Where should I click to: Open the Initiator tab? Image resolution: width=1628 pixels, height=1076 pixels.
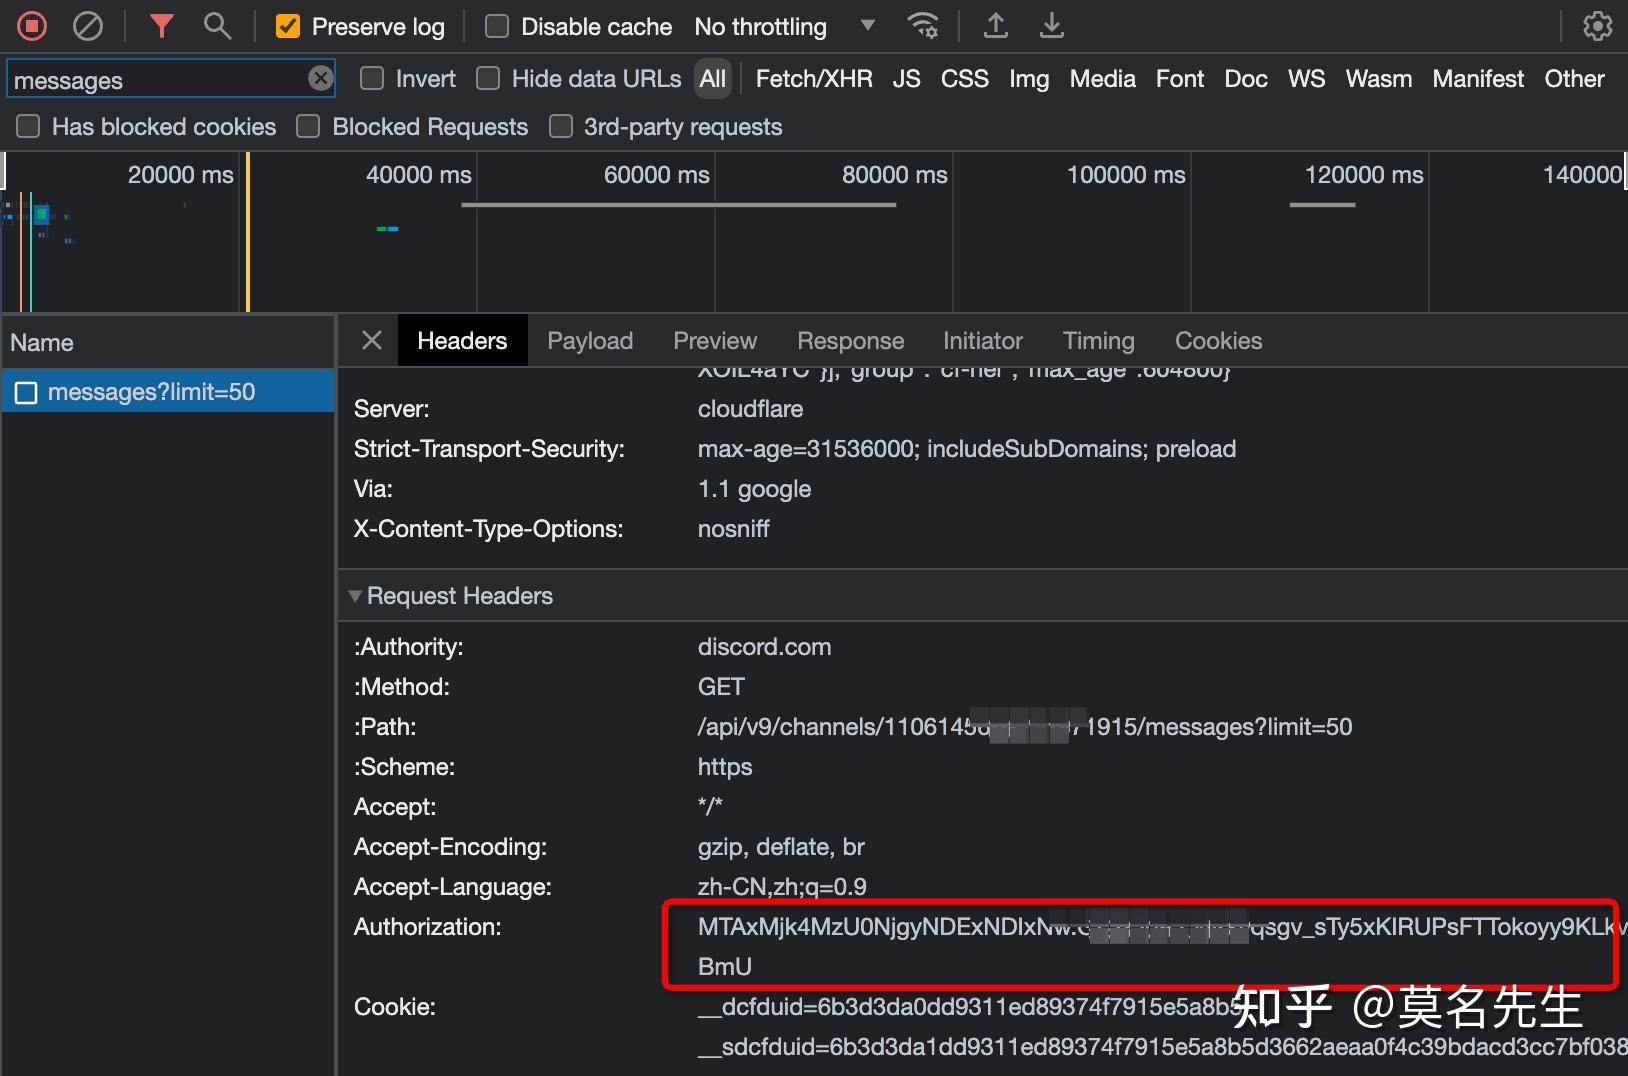click(983, 340)
